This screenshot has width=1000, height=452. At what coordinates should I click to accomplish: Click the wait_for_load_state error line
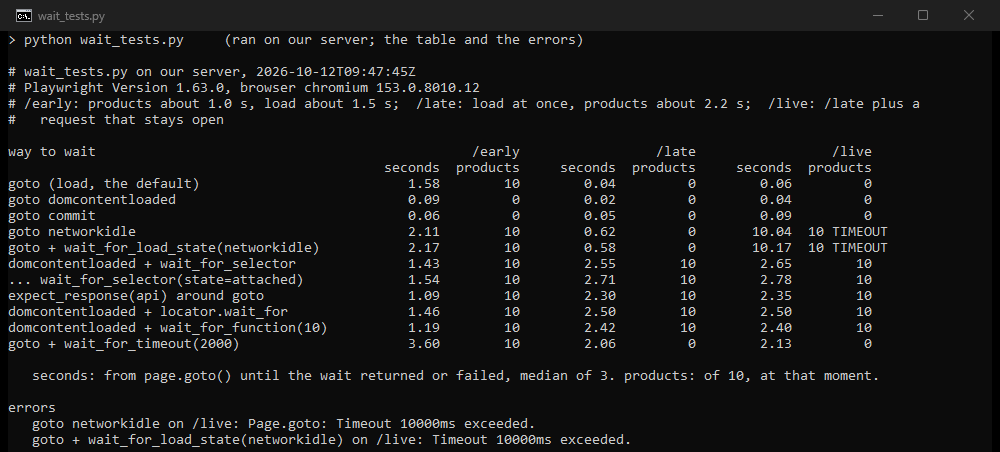332,439
